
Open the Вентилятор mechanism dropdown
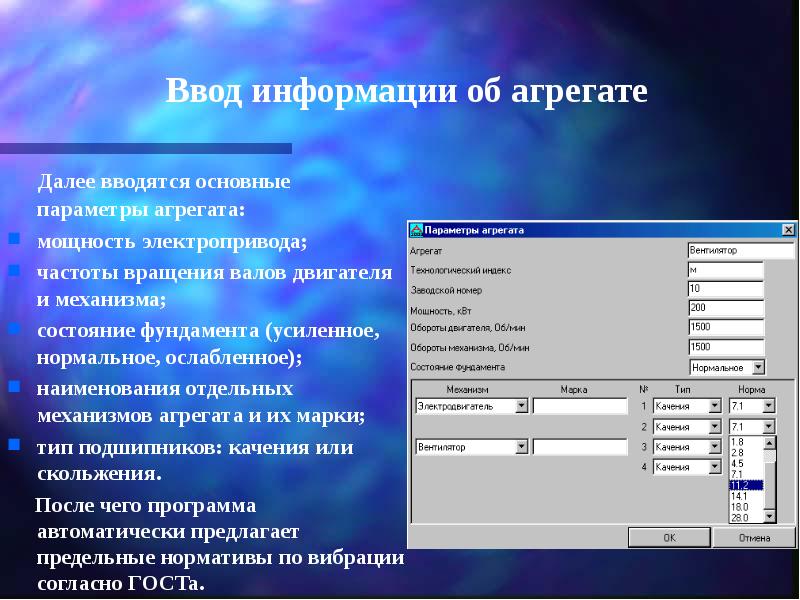click(x=521, y=447)
